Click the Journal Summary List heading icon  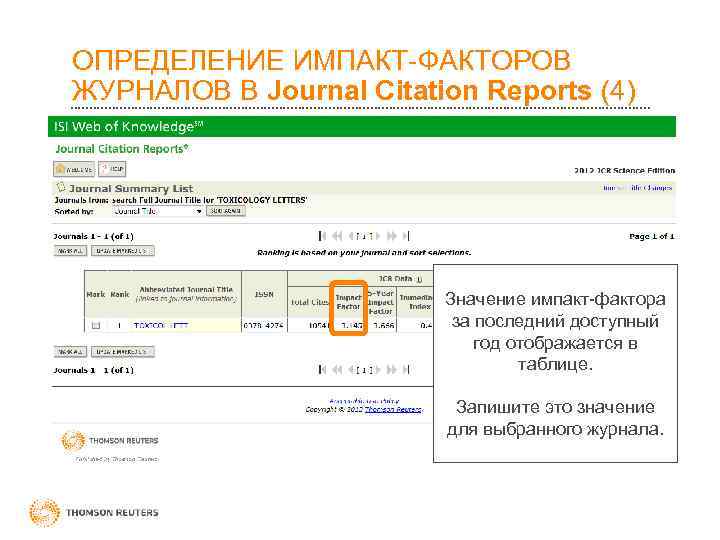pyautogui.click(x=61, y=187)
